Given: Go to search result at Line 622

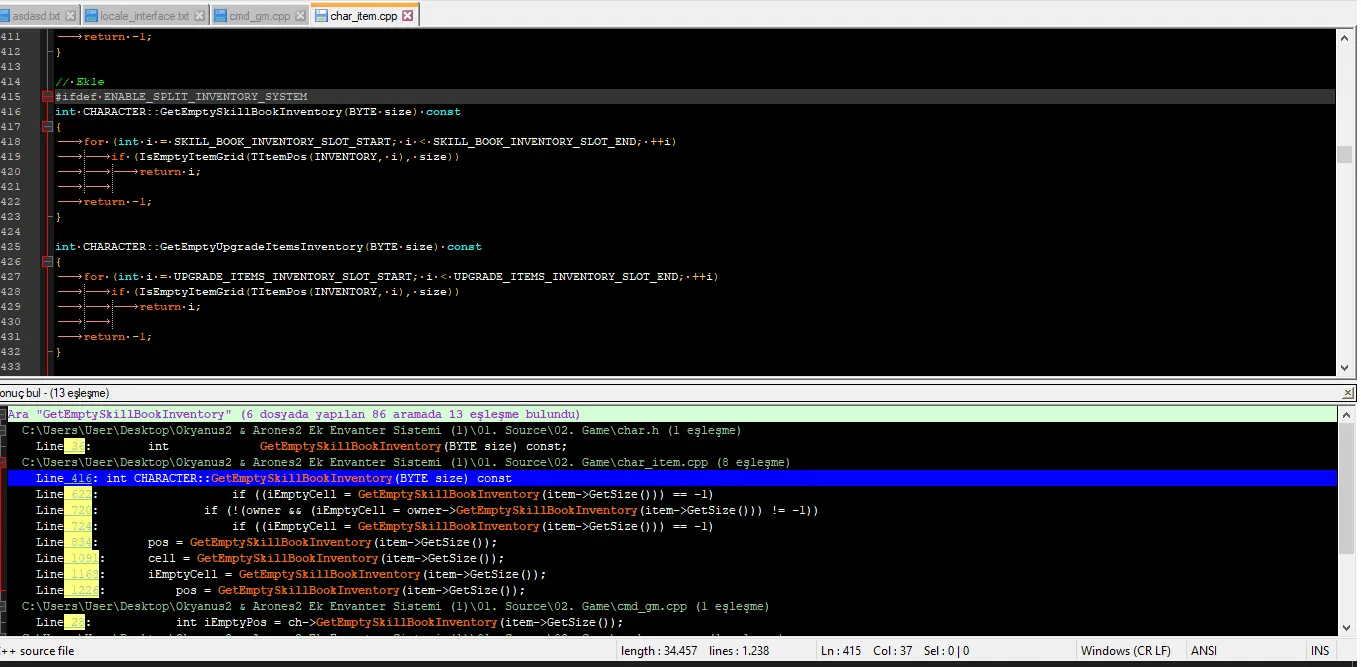Looking at the screenshot, I should tap(300, 495).
